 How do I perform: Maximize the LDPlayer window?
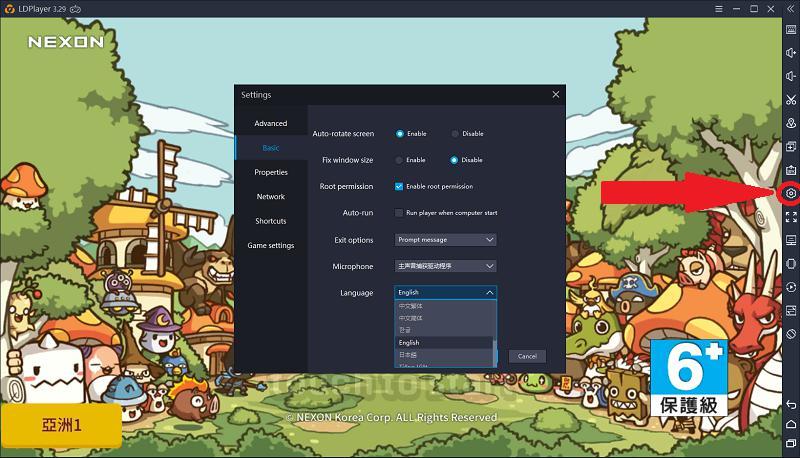(754, 9)
